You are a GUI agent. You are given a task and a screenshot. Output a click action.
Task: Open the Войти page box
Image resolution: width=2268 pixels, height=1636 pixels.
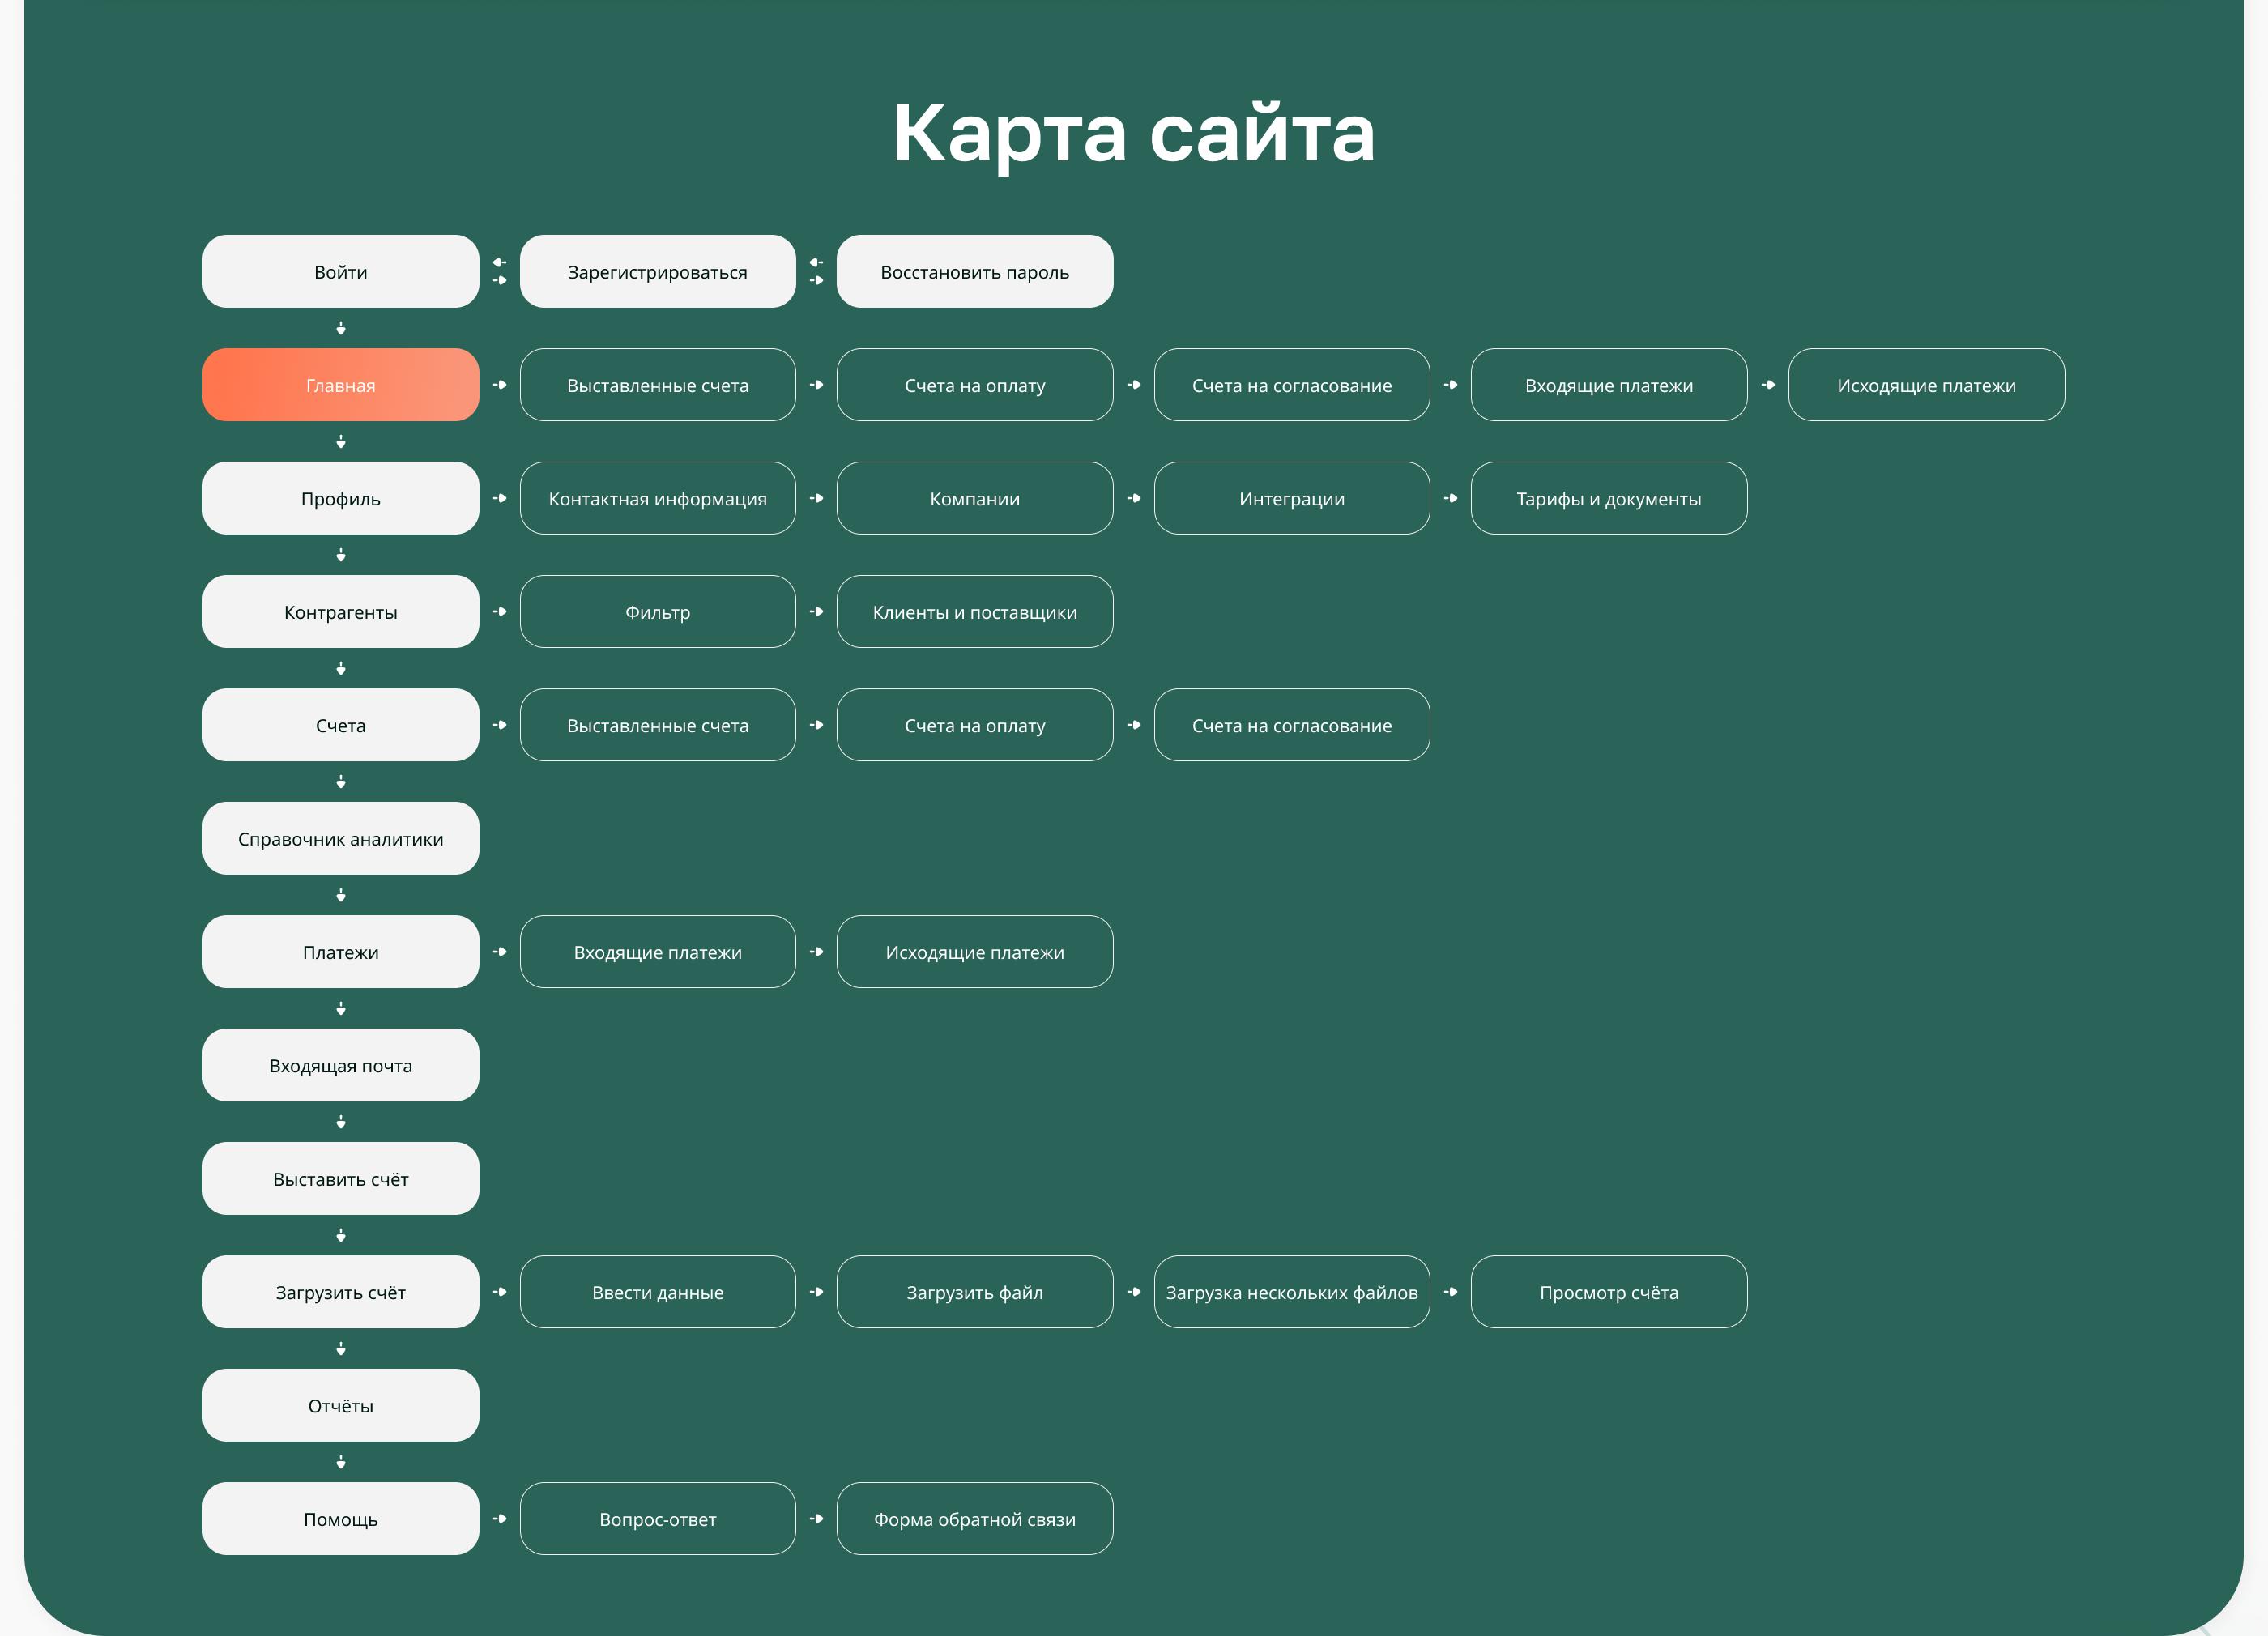point(340,272)
